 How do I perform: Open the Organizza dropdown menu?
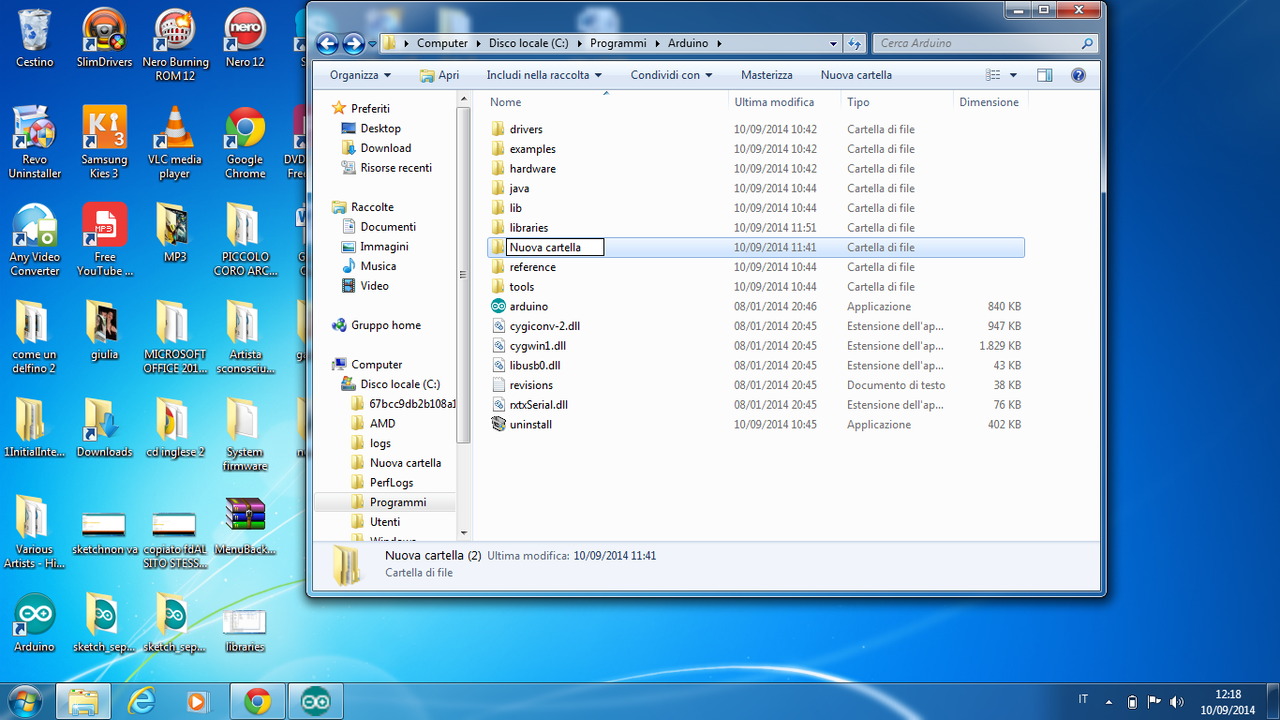360,75
